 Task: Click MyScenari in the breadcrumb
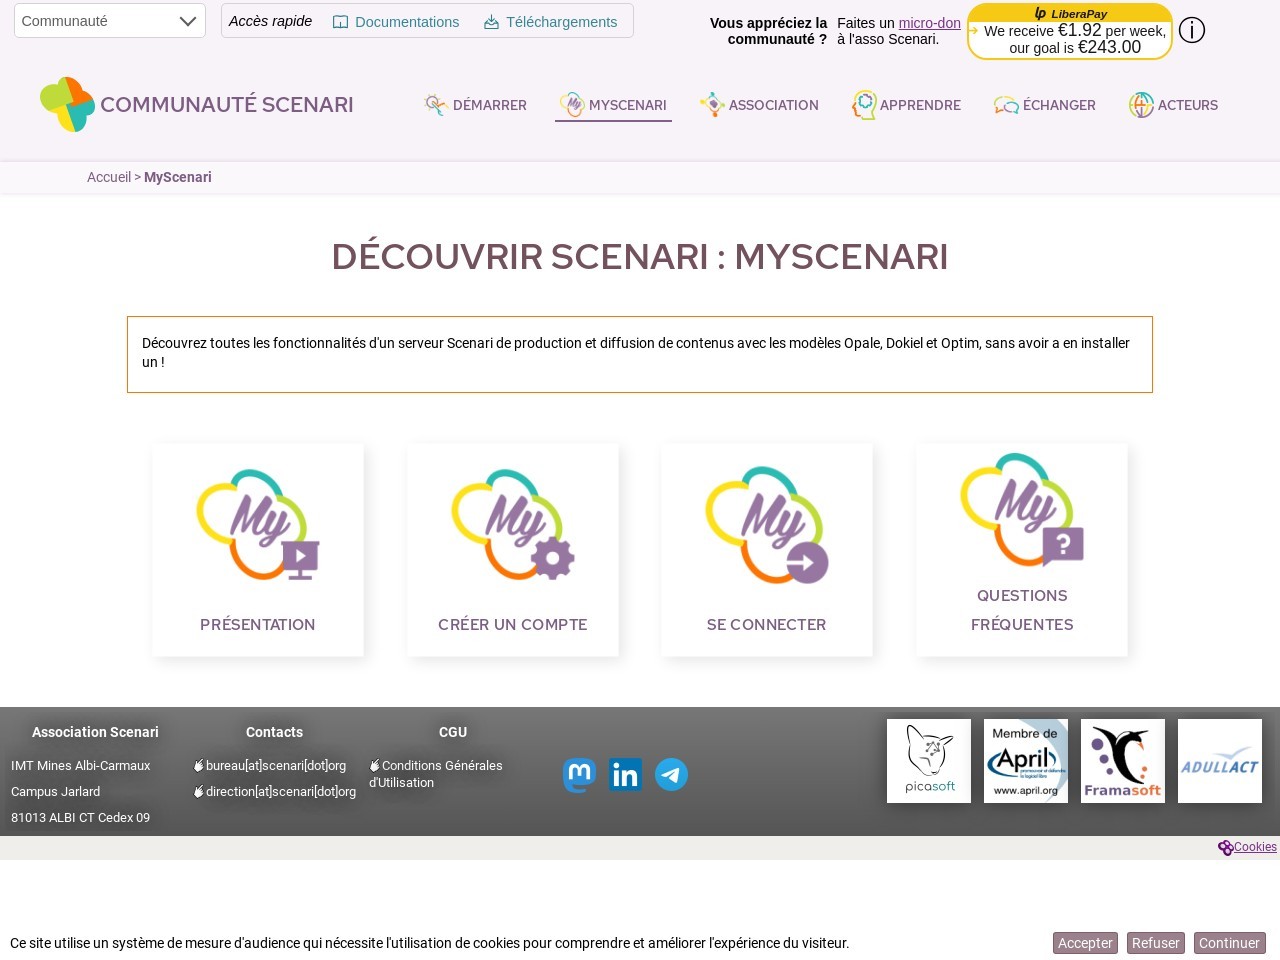coord(178,177)
